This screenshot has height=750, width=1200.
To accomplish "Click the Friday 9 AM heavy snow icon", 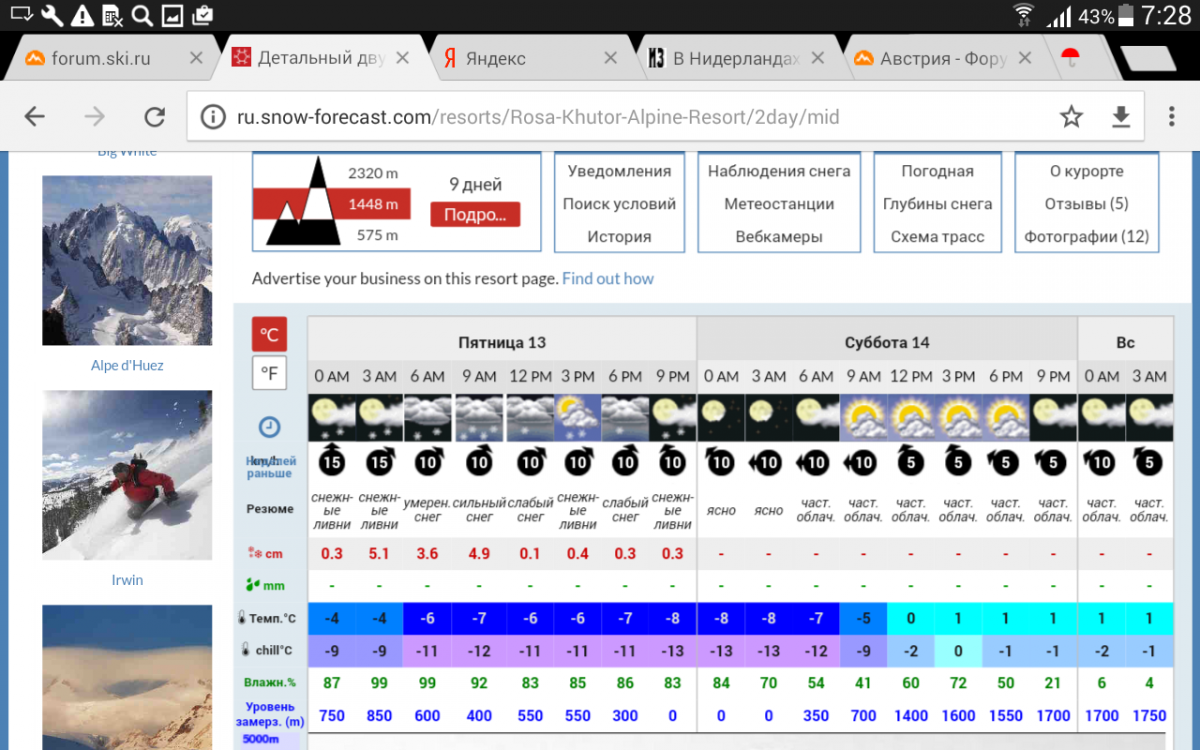I will click(x=479, y=418).
